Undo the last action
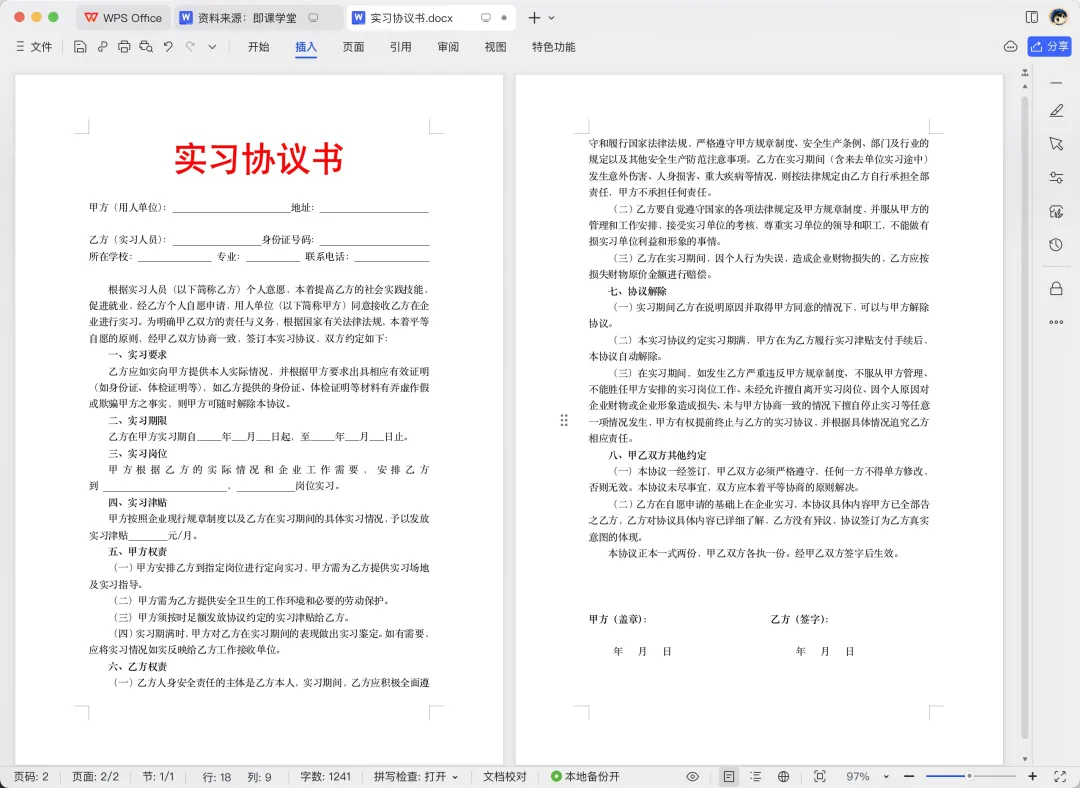This screenshot has height=788, width=1080. coord(168,47)
